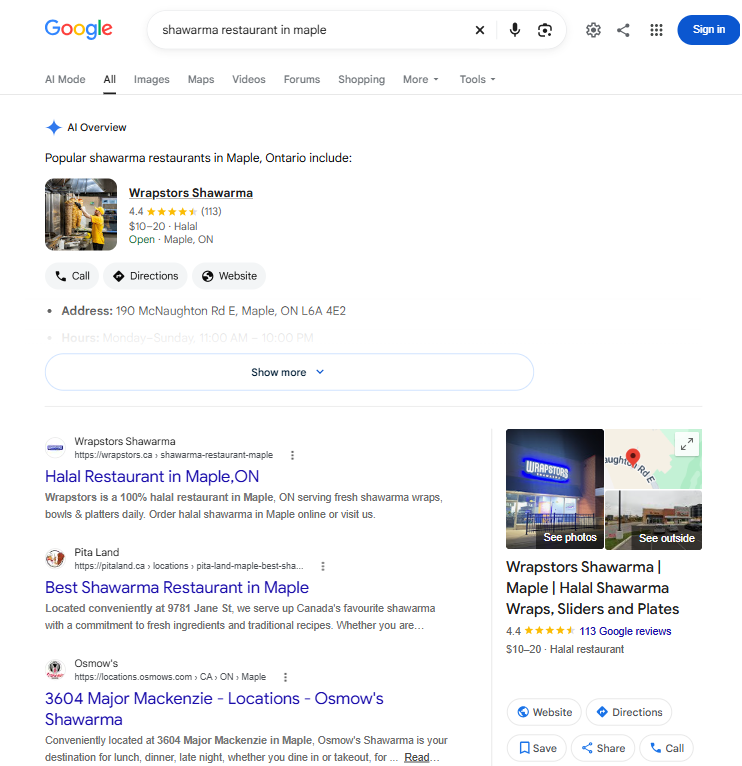Image resolution: width=742 pixels, height=766 pixels.
Task: Clear the search box with the X icon
Action: pos(480,30)
